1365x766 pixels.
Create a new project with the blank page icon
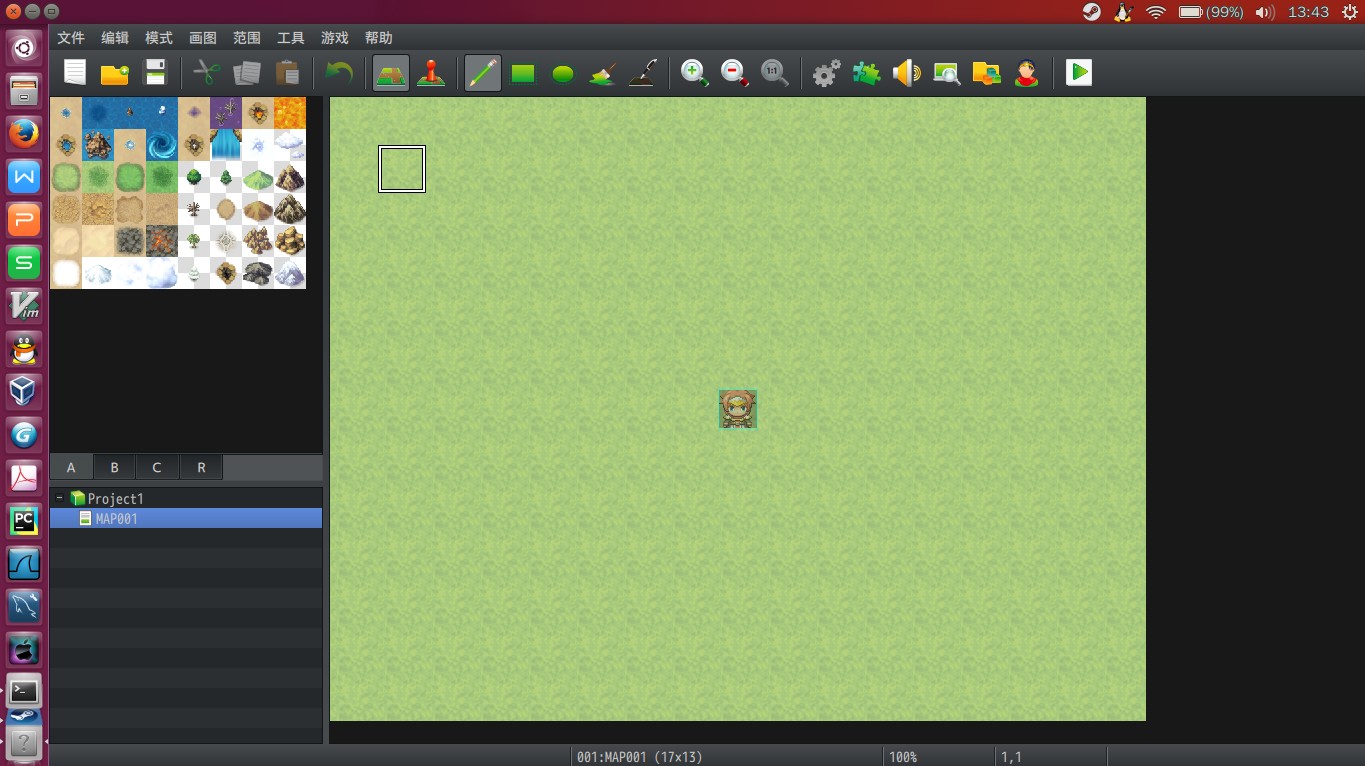75,73
